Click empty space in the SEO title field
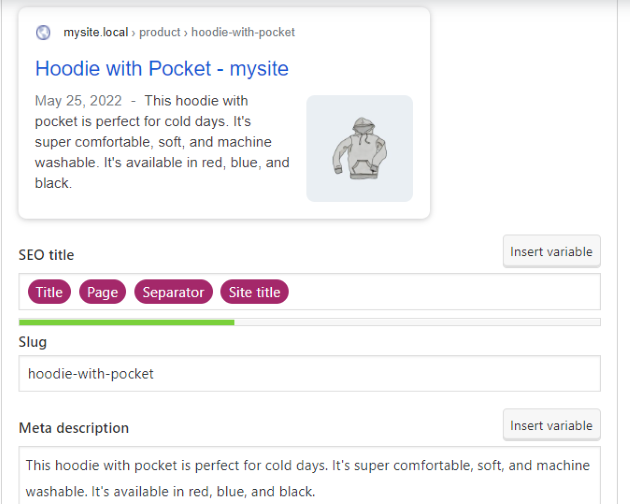This screenshot has width=630, height=504. (x=440, y=292)
